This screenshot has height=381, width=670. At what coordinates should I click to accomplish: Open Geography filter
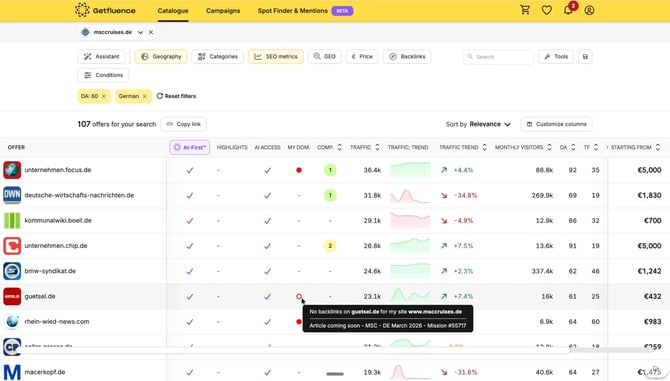[x=161, y=56]
